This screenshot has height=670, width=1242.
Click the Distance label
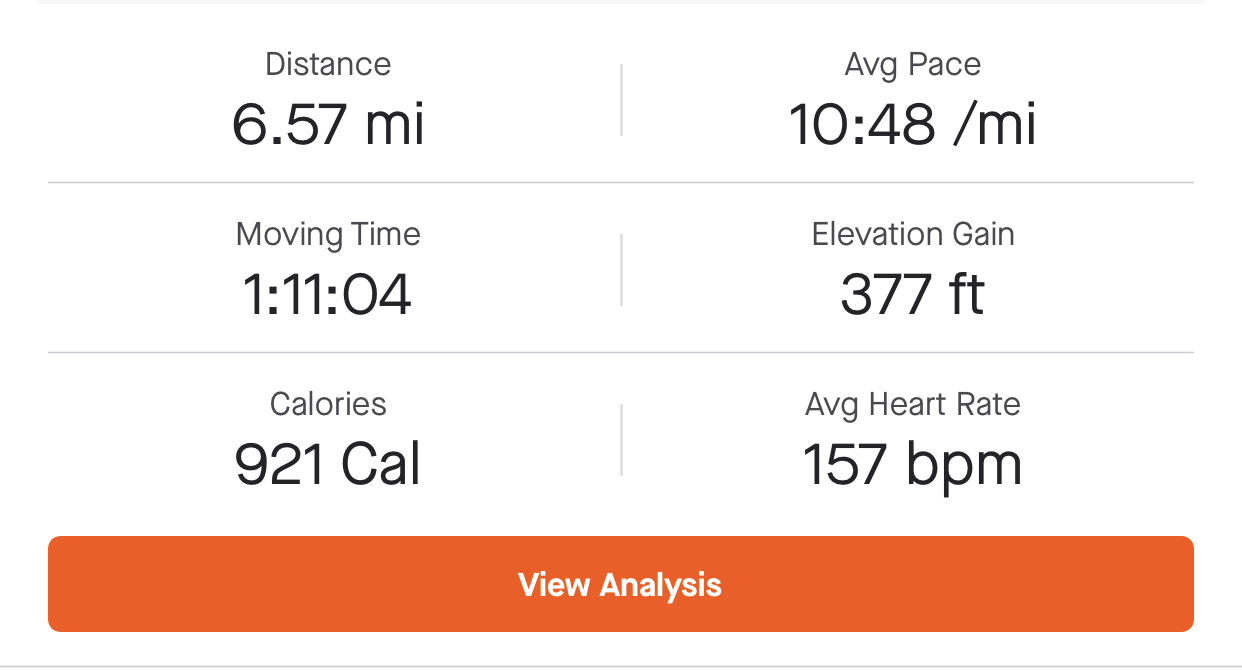(328, 64)
